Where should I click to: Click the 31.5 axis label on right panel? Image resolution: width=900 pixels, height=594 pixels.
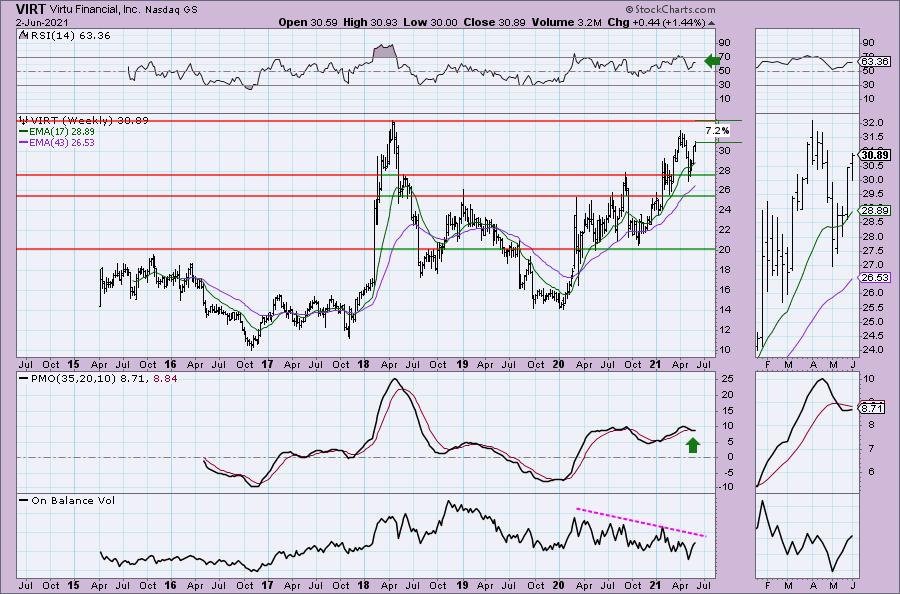pos(872,137)
